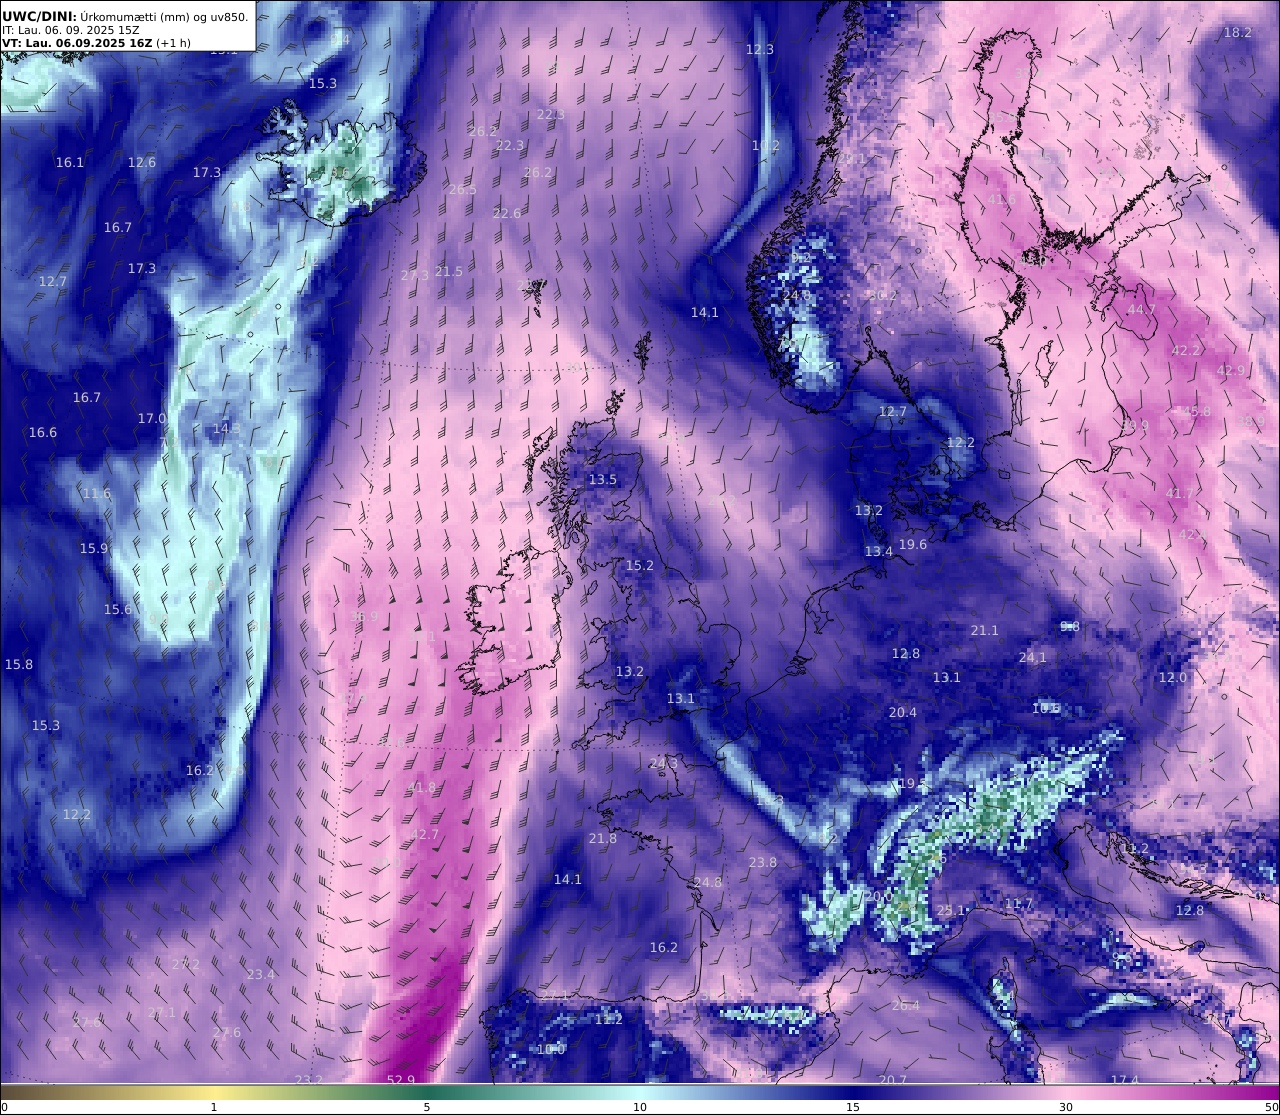The image size is (1280, 1115).
Task: Click the 22.6 value on the map
Action: [507, 213]
